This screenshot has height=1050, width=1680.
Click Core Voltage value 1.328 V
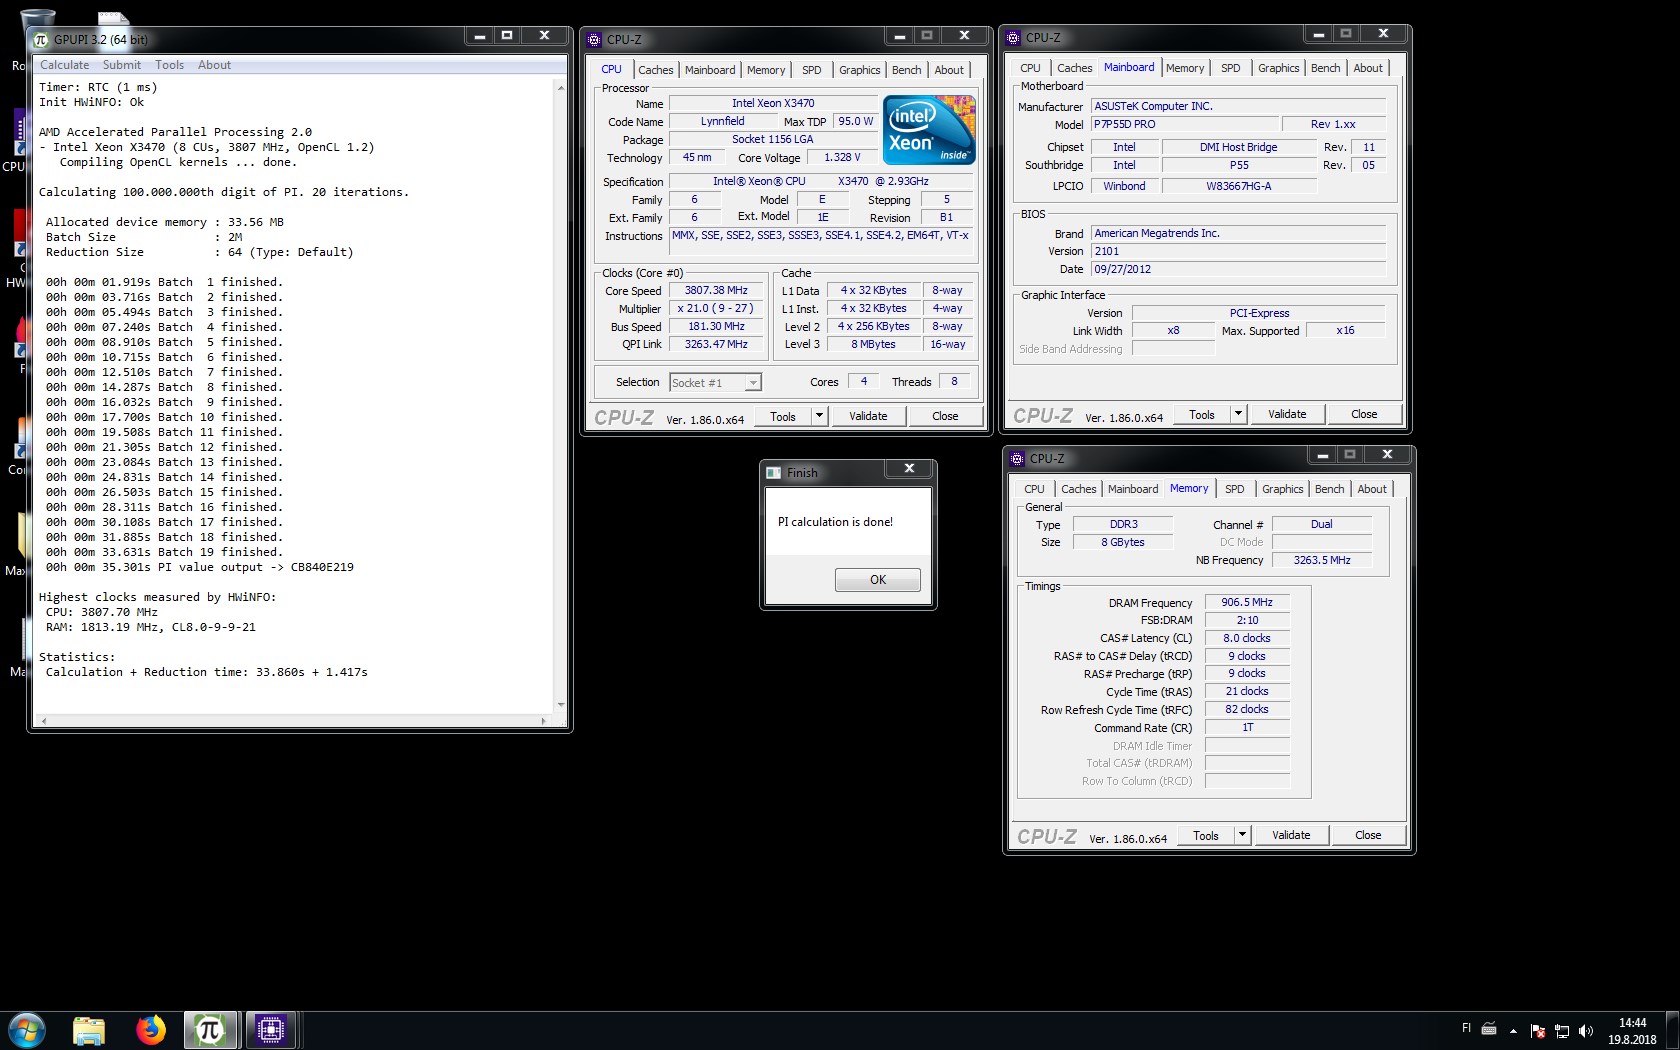[x=842, y=157]
